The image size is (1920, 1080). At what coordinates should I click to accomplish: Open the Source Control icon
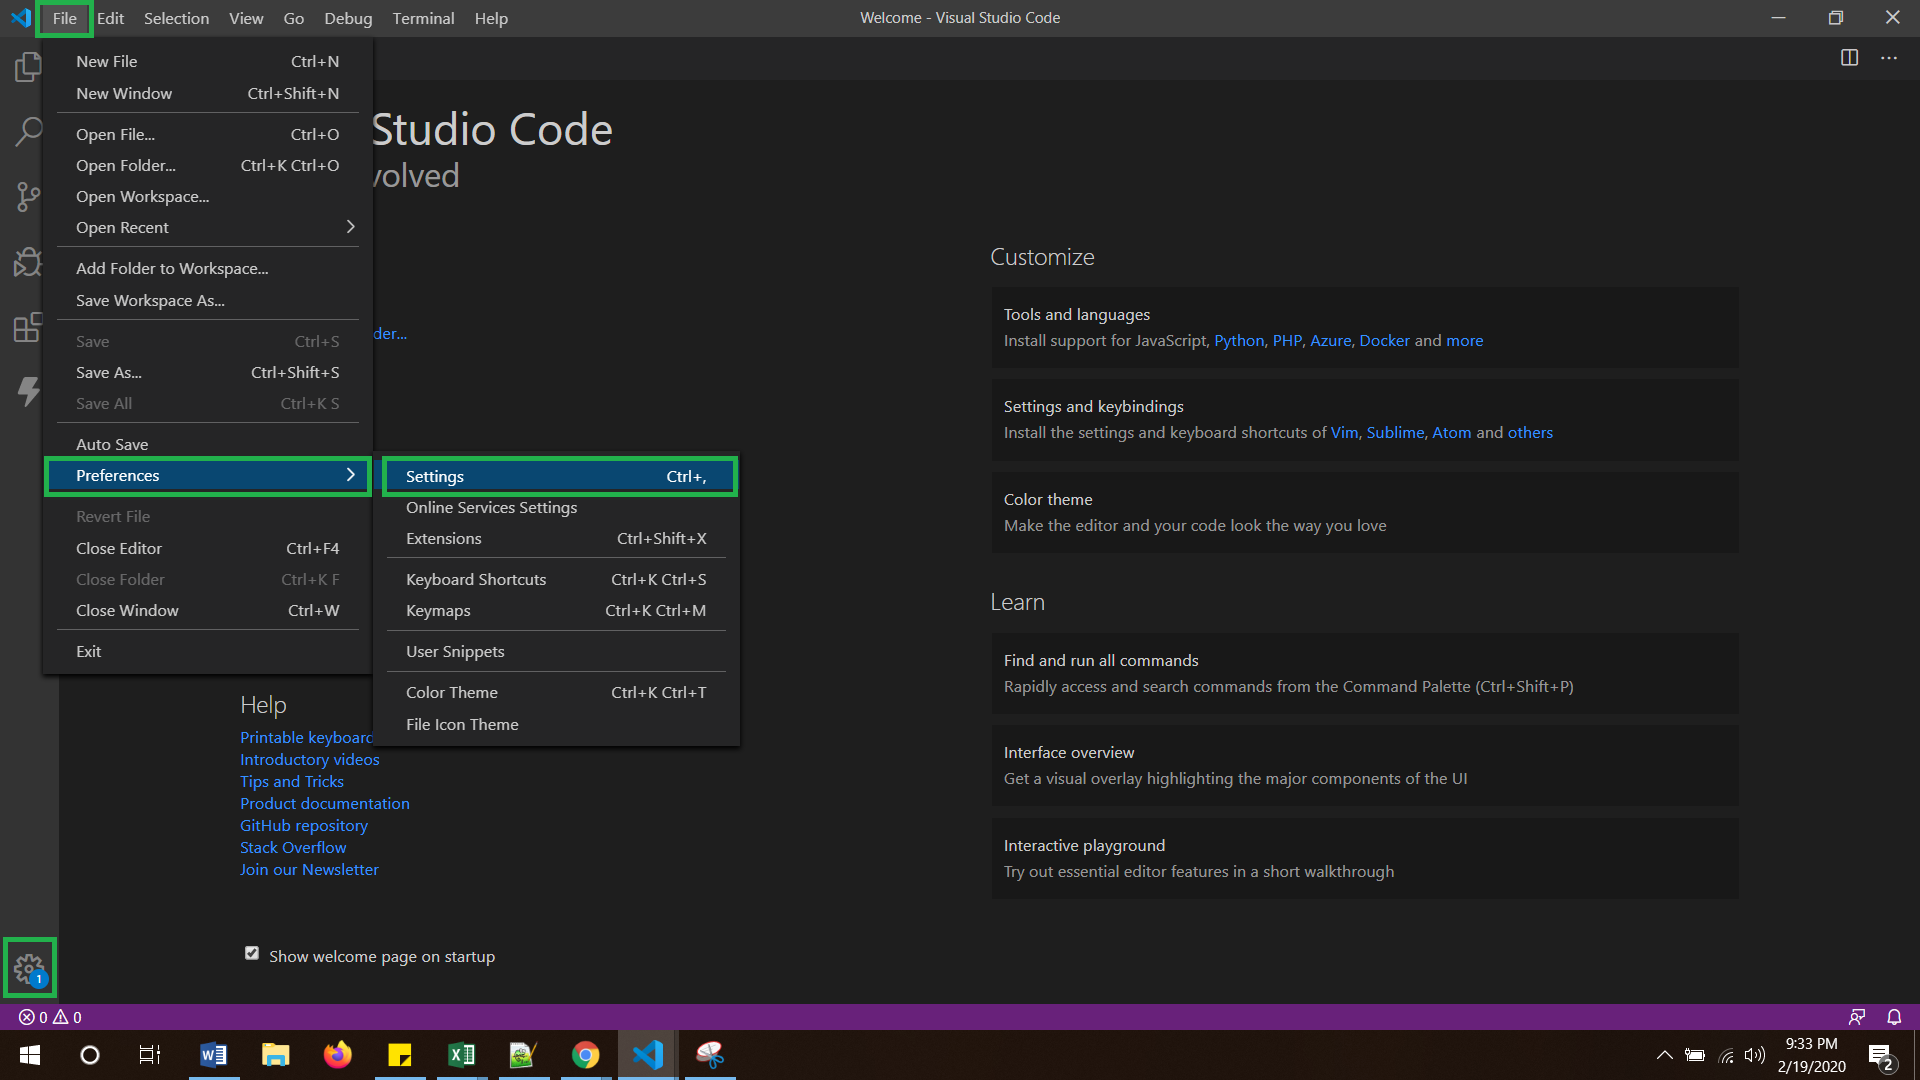[x=27, y=196]
